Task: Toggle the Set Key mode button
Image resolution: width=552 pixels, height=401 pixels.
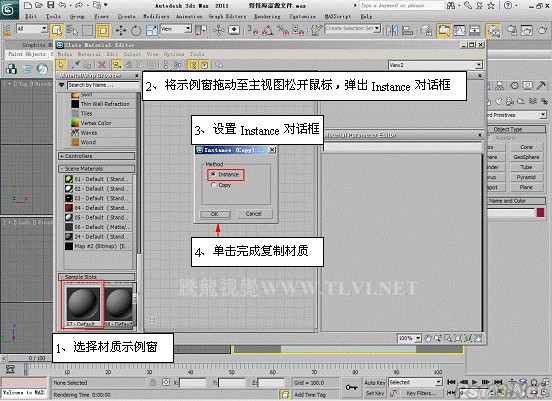Action: pyautogui.click(x=375, y=393)
